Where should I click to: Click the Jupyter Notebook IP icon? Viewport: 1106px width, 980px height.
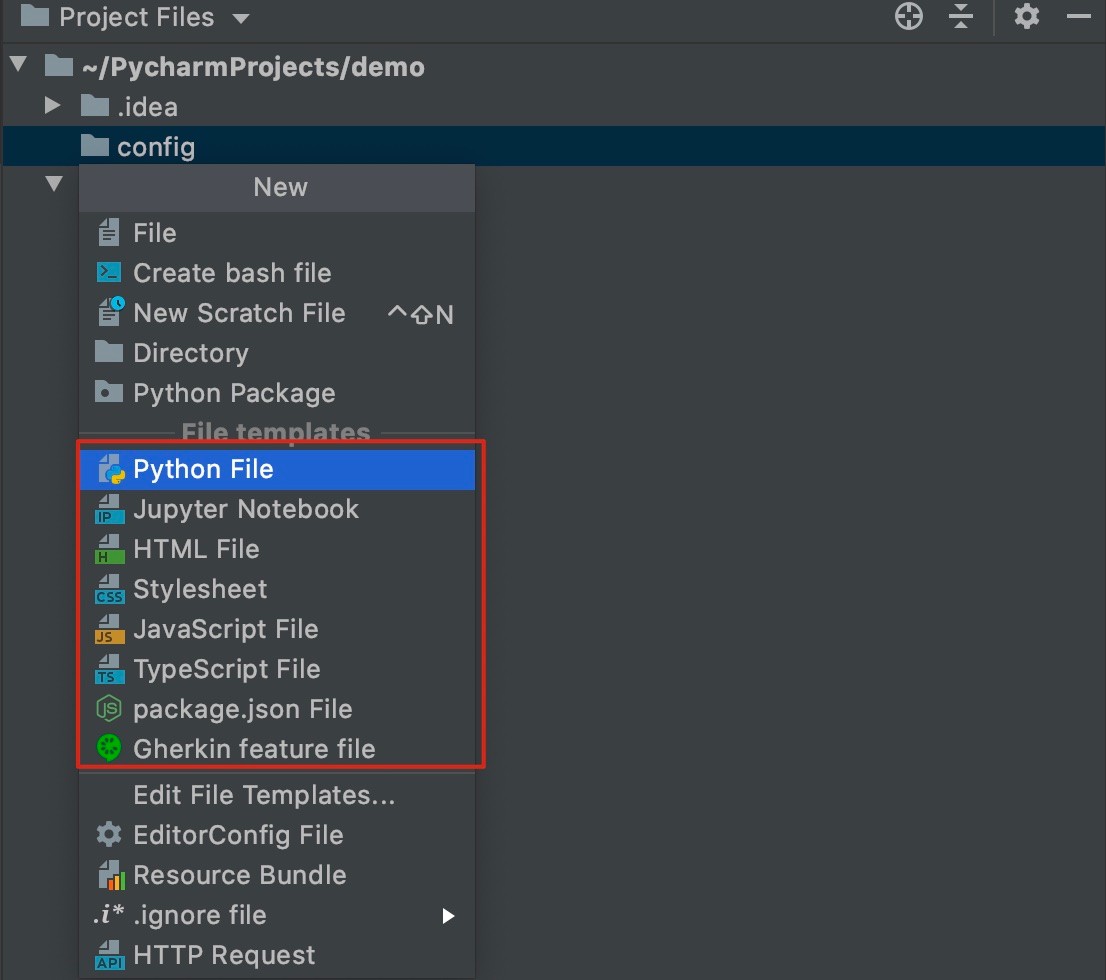coord(109,509)
